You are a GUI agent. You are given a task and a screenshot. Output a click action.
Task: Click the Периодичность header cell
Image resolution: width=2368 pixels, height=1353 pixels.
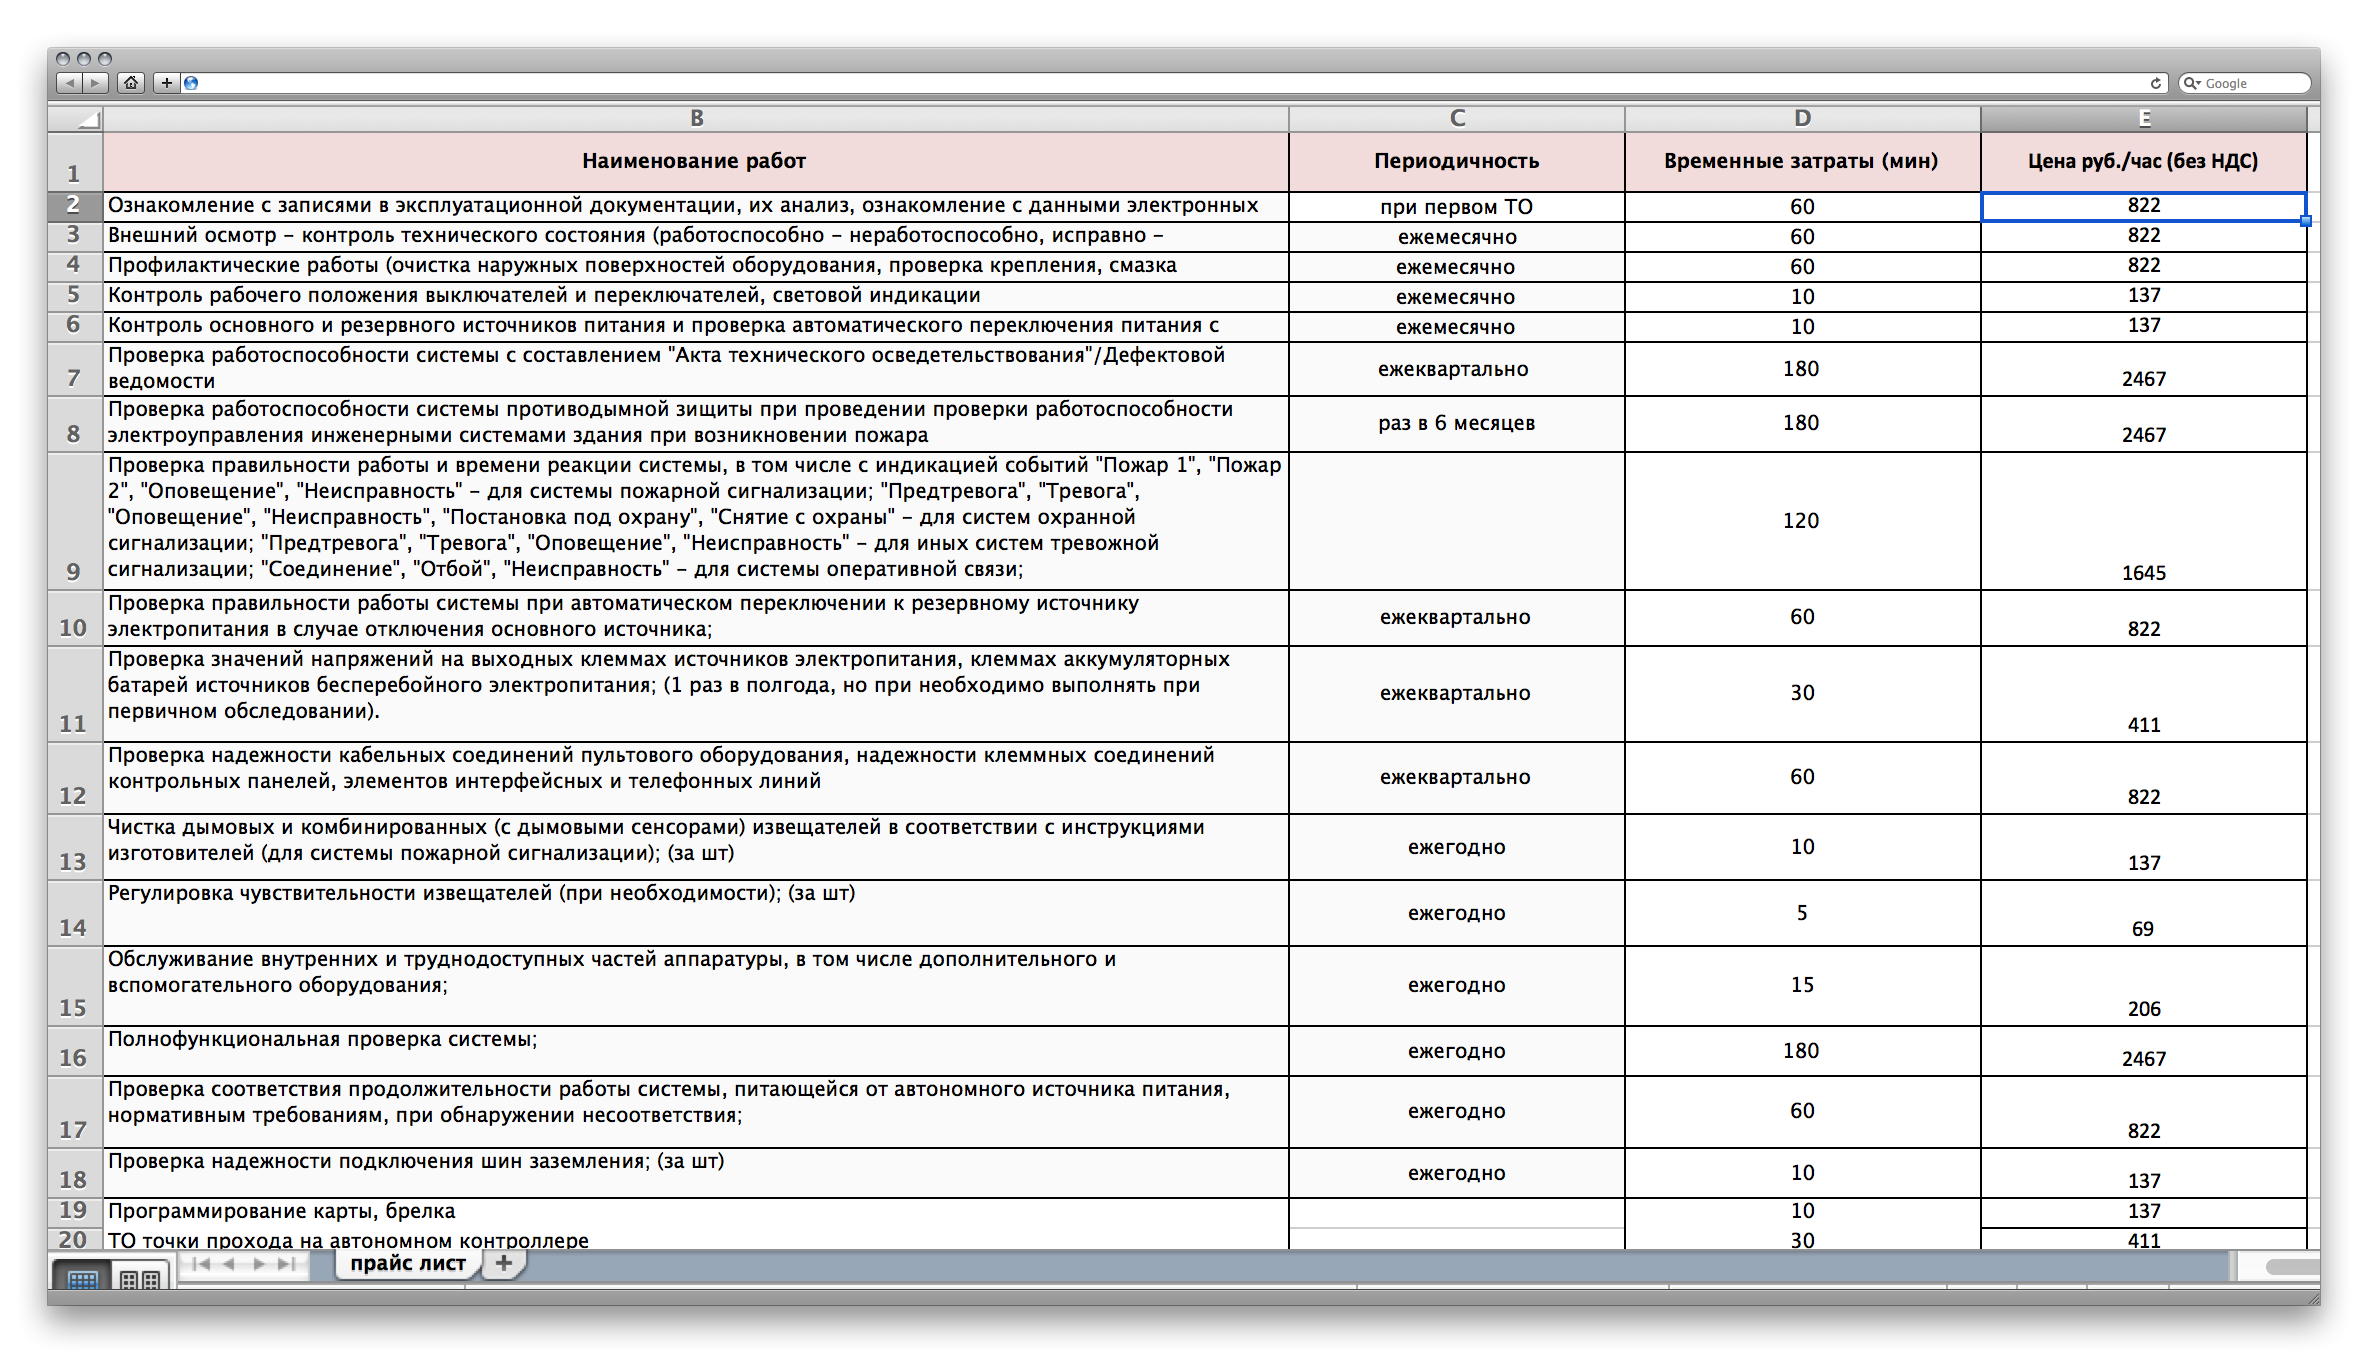pos(1457,162)
